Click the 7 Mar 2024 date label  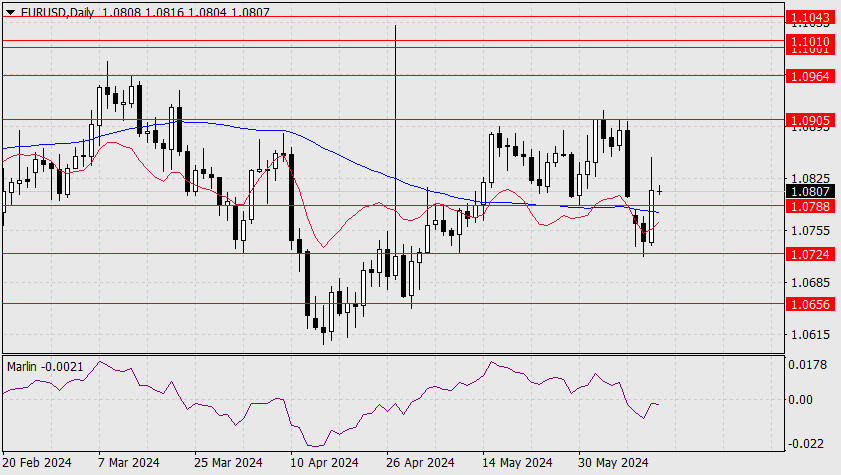coord(129,462)
